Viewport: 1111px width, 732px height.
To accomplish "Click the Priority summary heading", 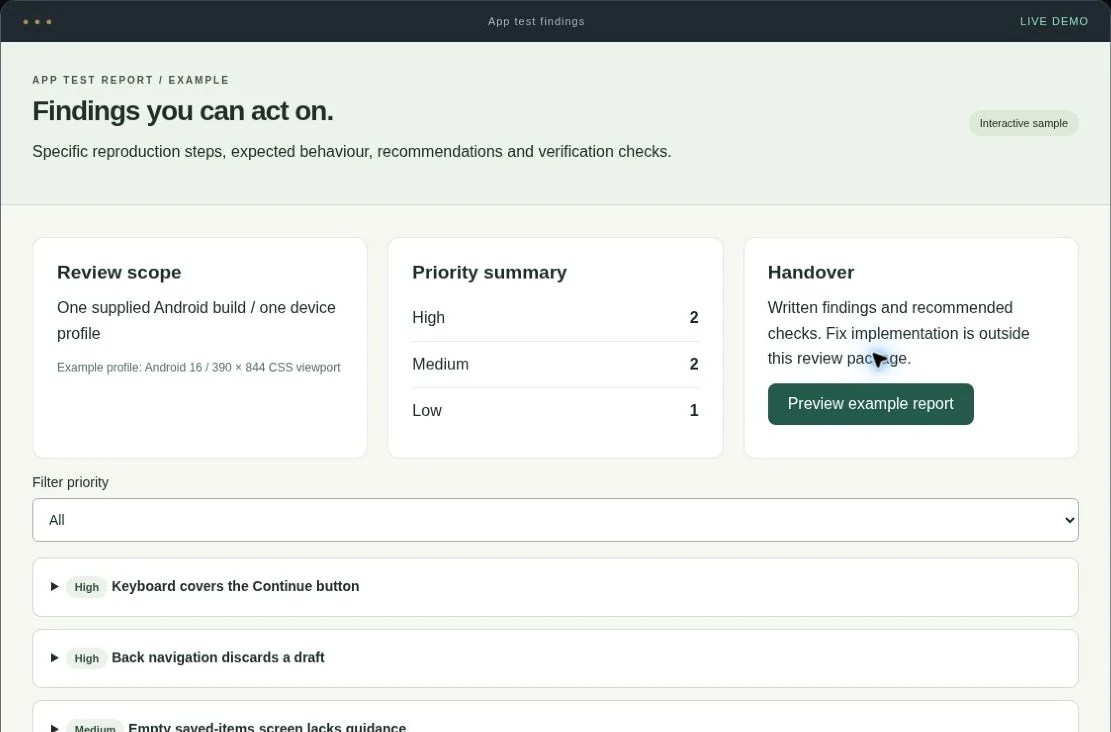I will click(490, 273).
